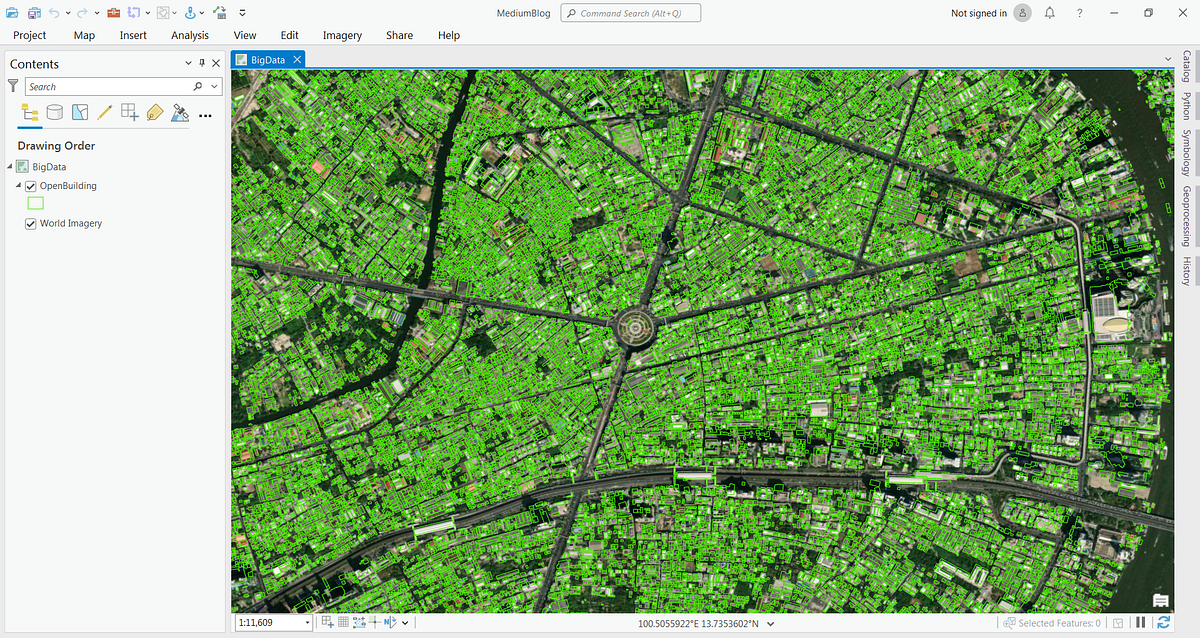
Task: Click the Contents filter funnel icon
Action: point(13,86)
